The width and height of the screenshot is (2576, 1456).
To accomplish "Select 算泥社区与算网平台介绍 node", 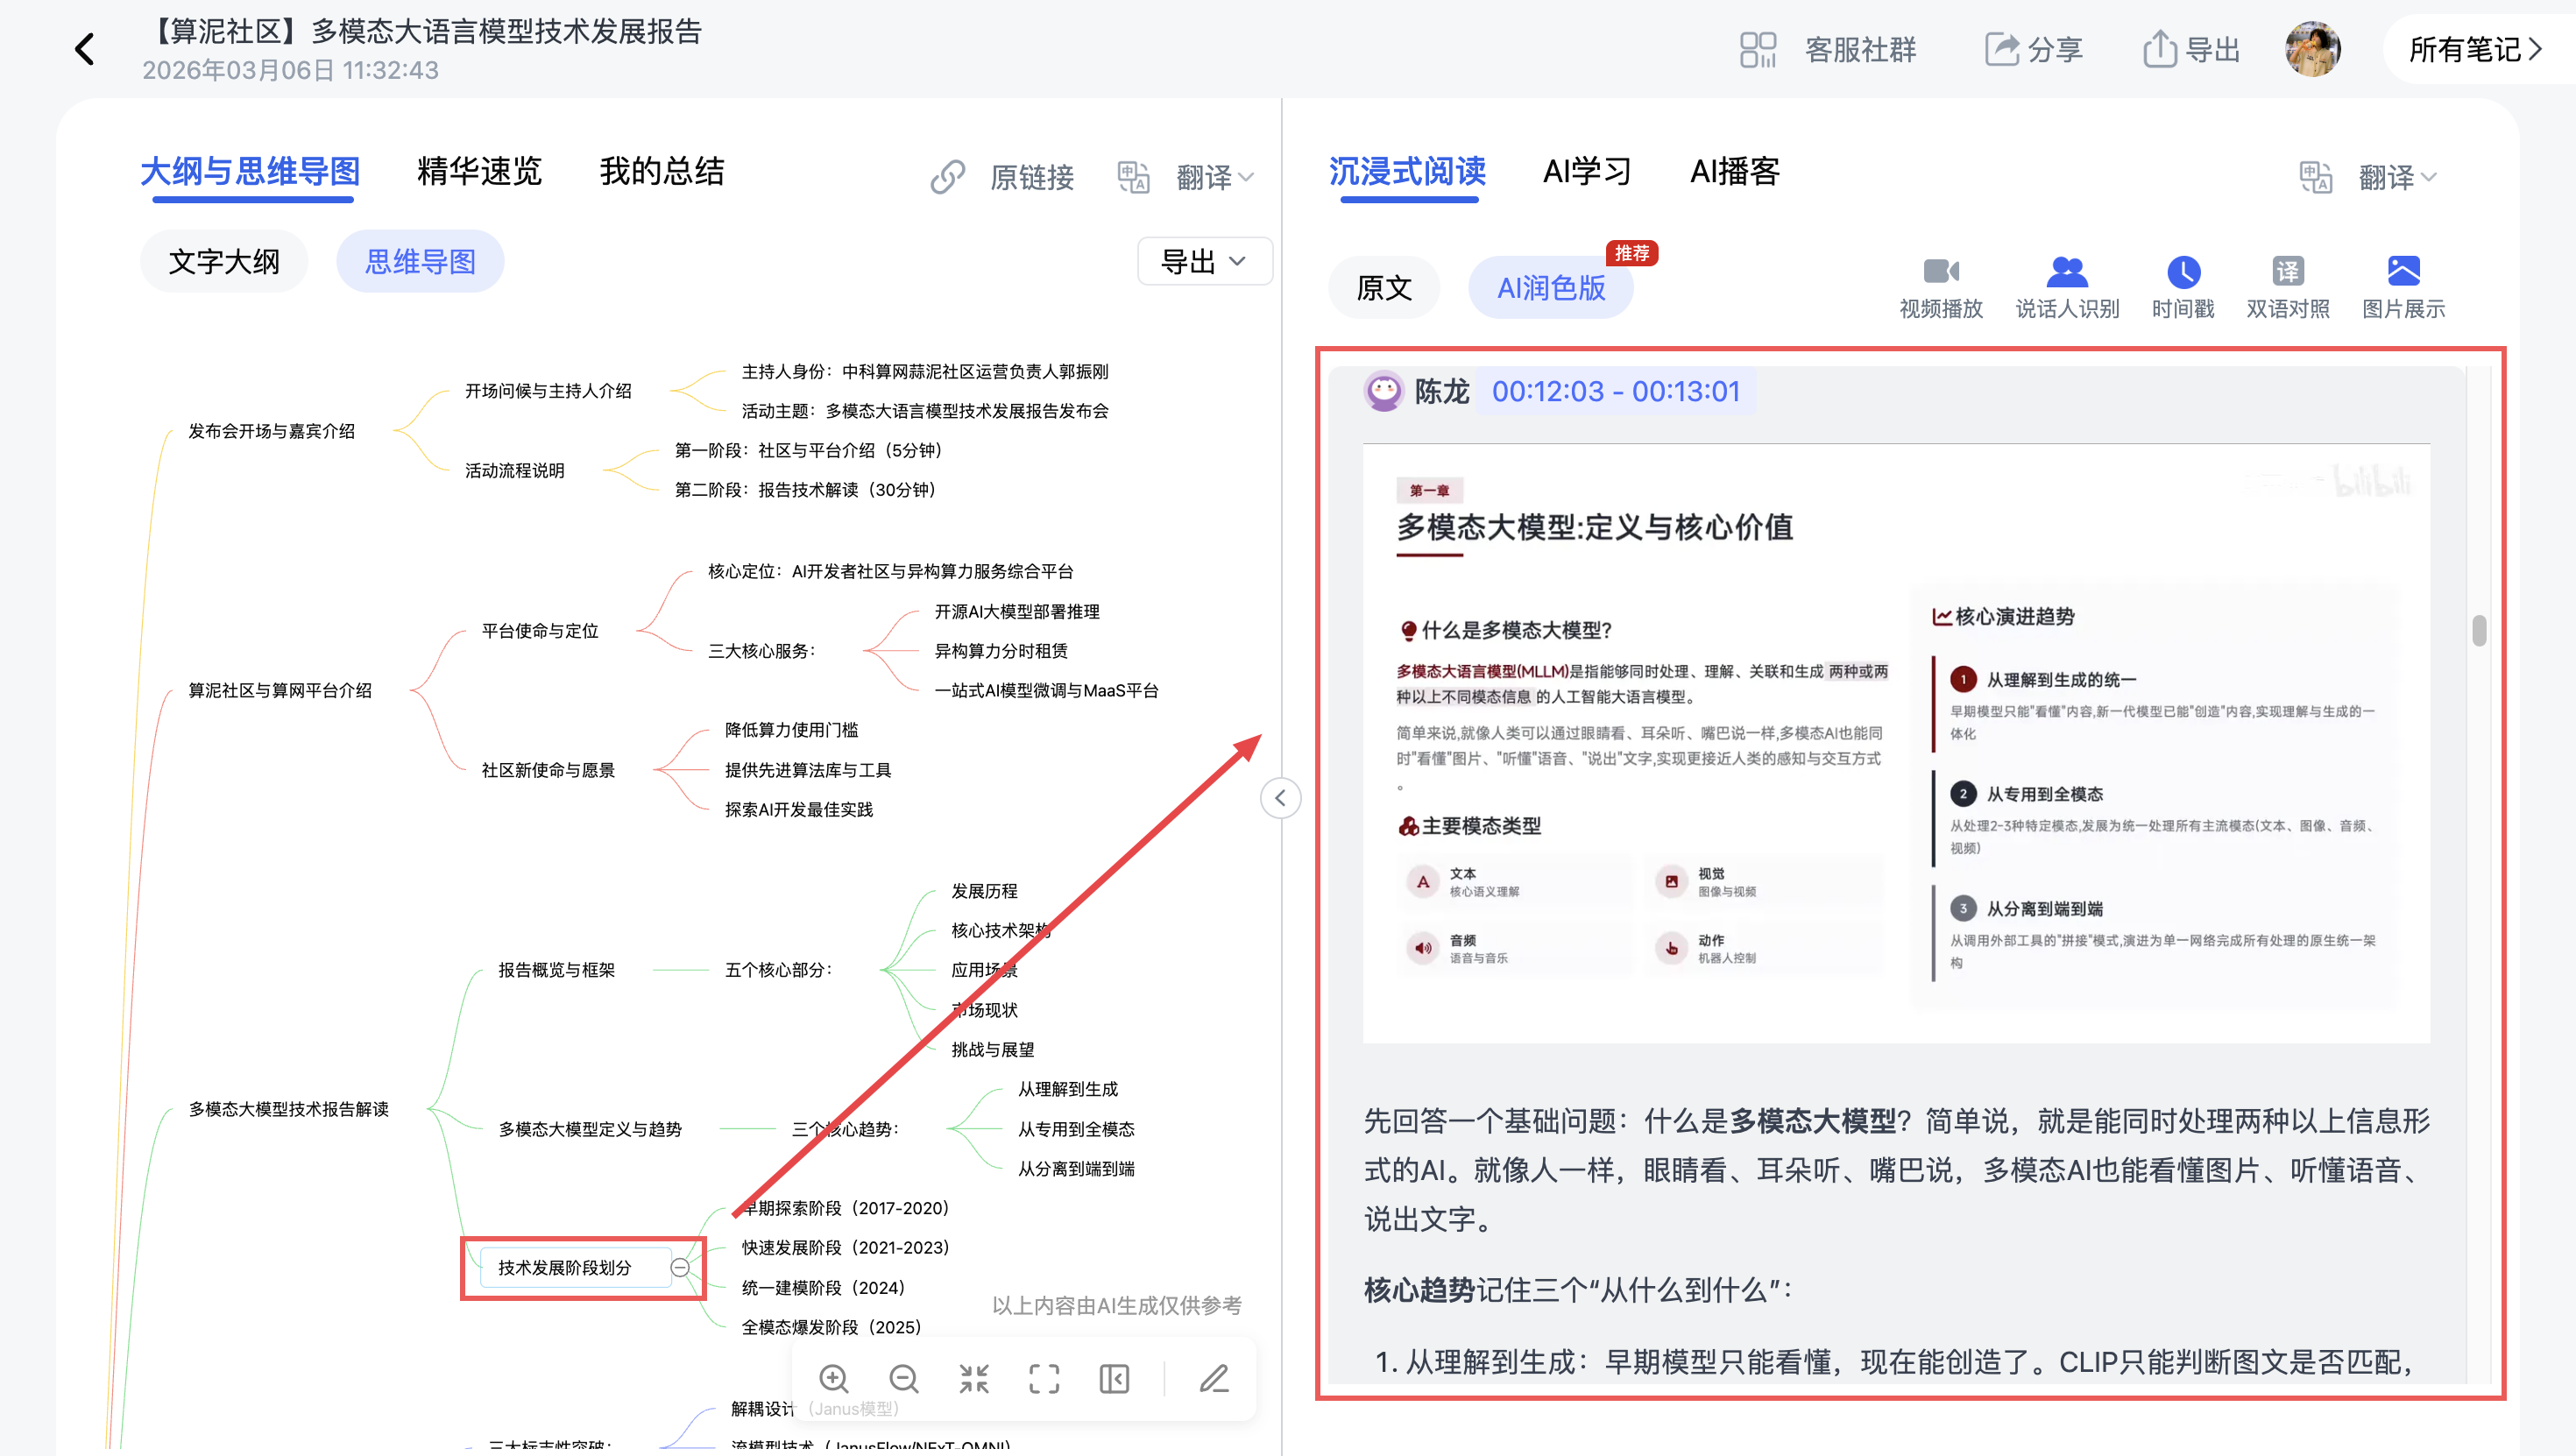I will [280, 690].
